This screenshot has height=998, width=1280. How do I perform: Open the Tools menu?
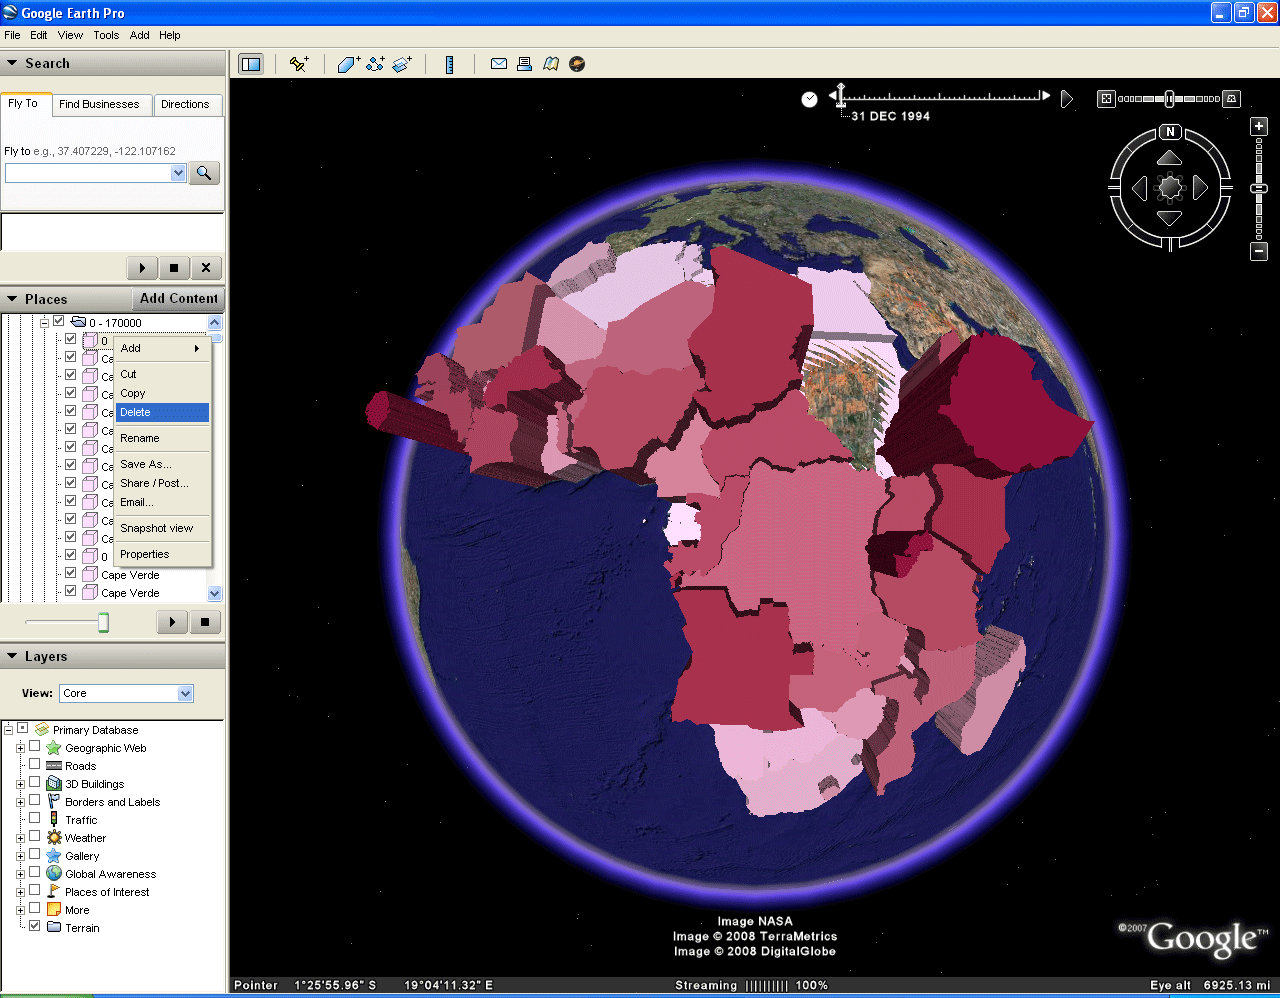[x=106, y=35]
